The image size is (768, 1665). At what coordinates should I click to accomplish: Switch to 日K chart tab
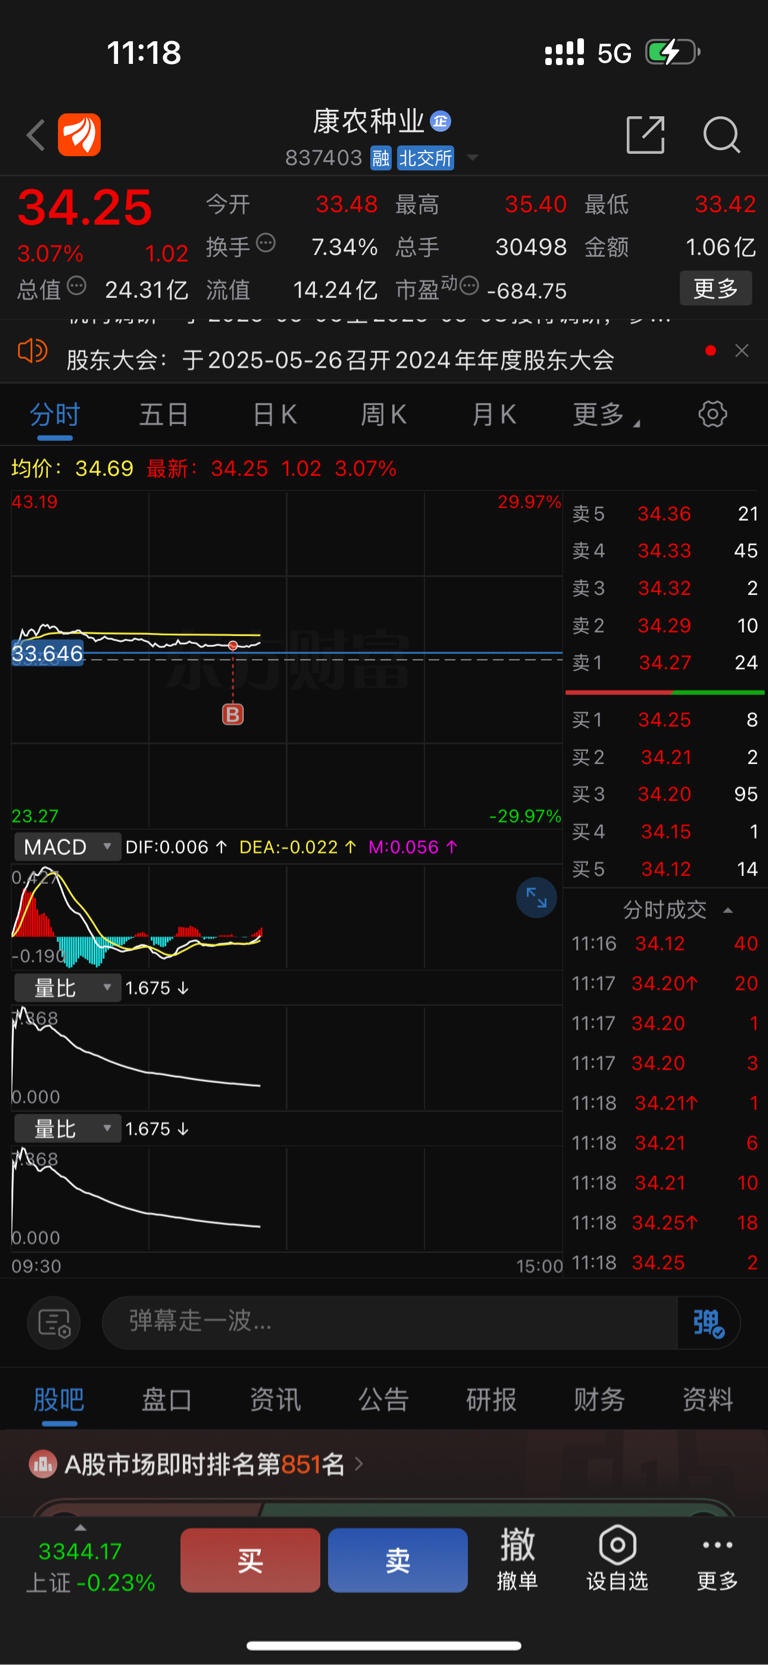click(274, 415)
